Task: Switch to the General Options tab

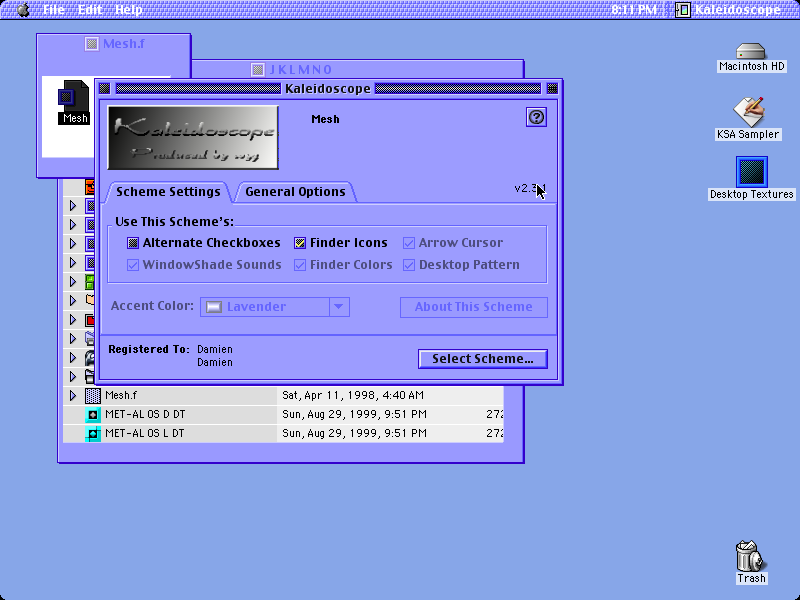Action: 295,192
